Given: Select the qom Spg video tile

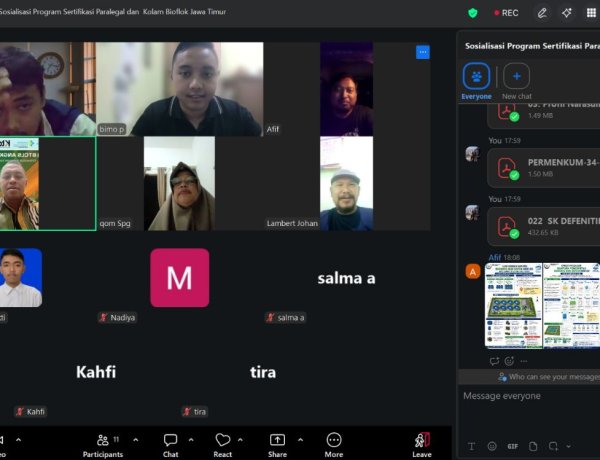Looking at the screenshot, I should [x=179, y=184].
